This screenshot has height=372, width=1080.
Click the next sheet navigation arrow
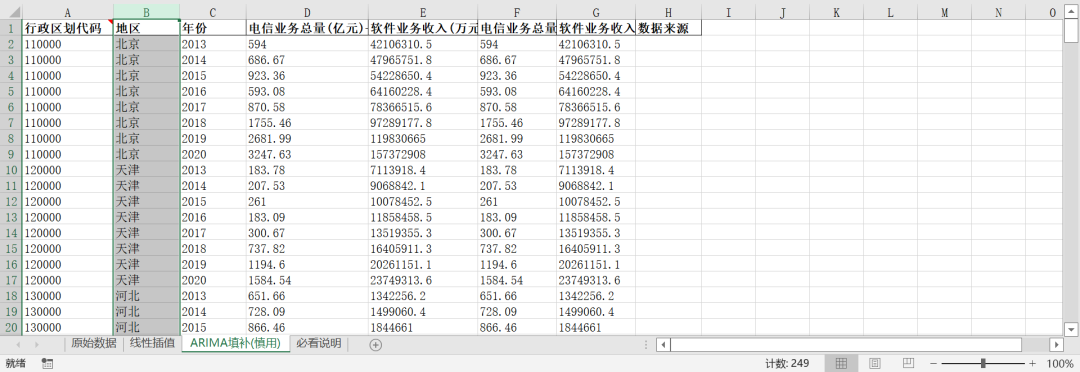click(x=37, y=344)
